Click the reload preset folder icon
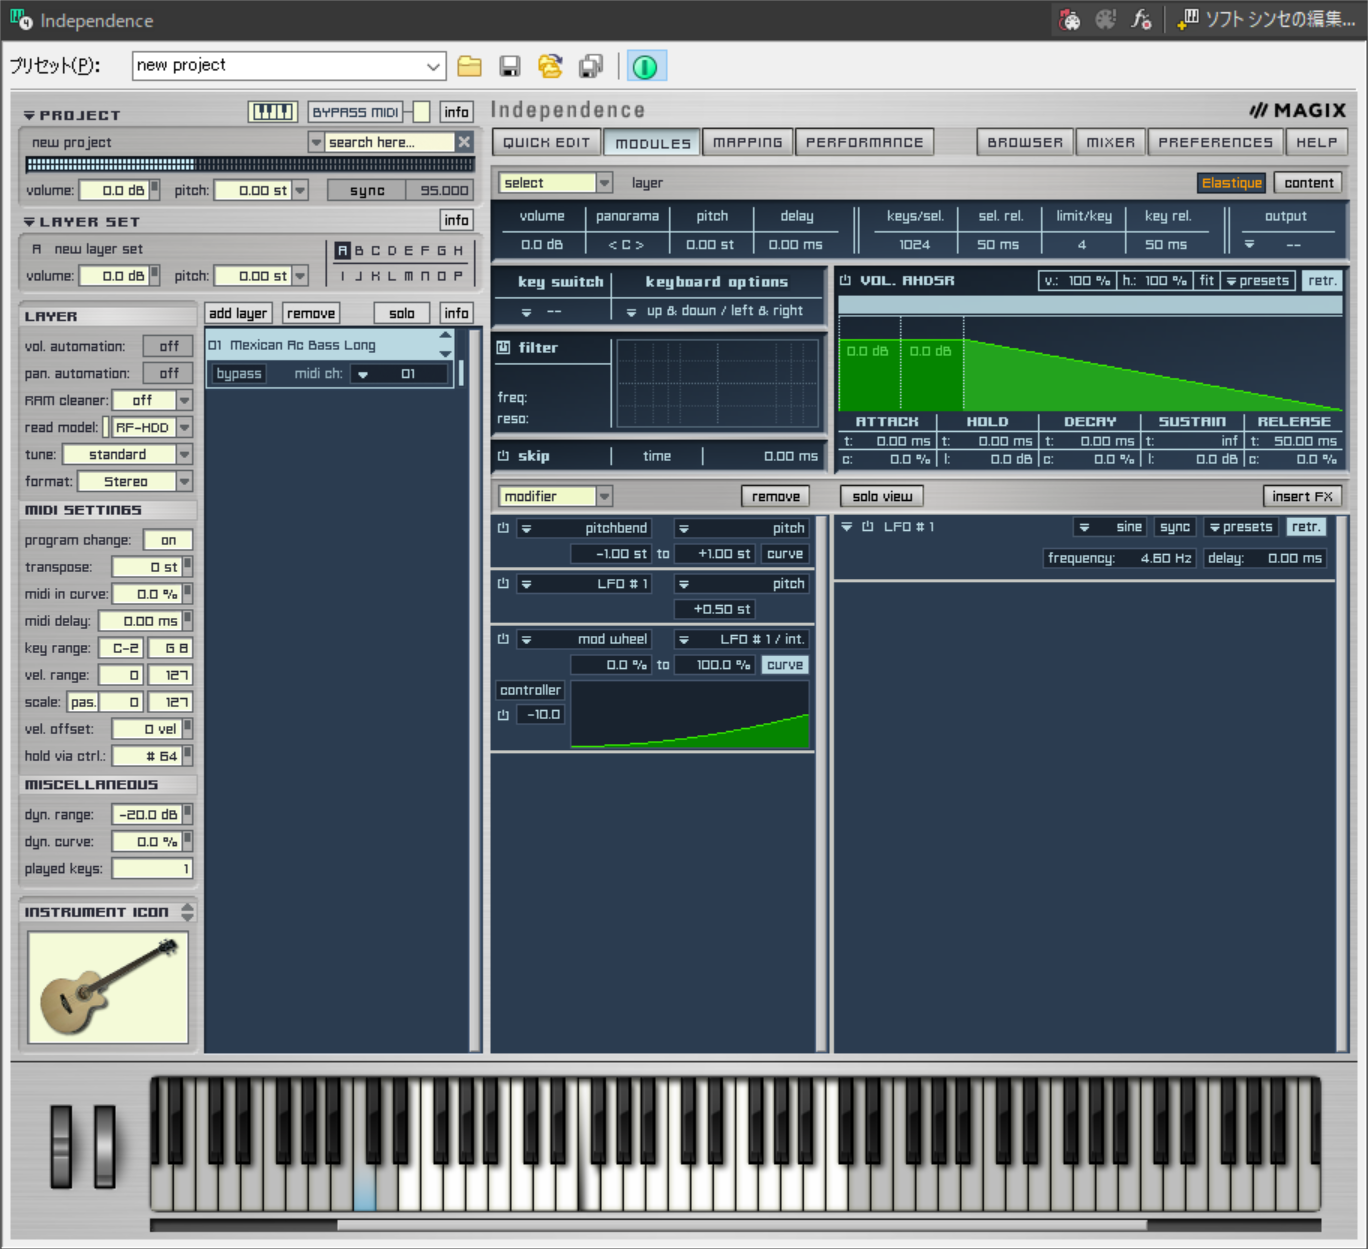 [550, 66]
